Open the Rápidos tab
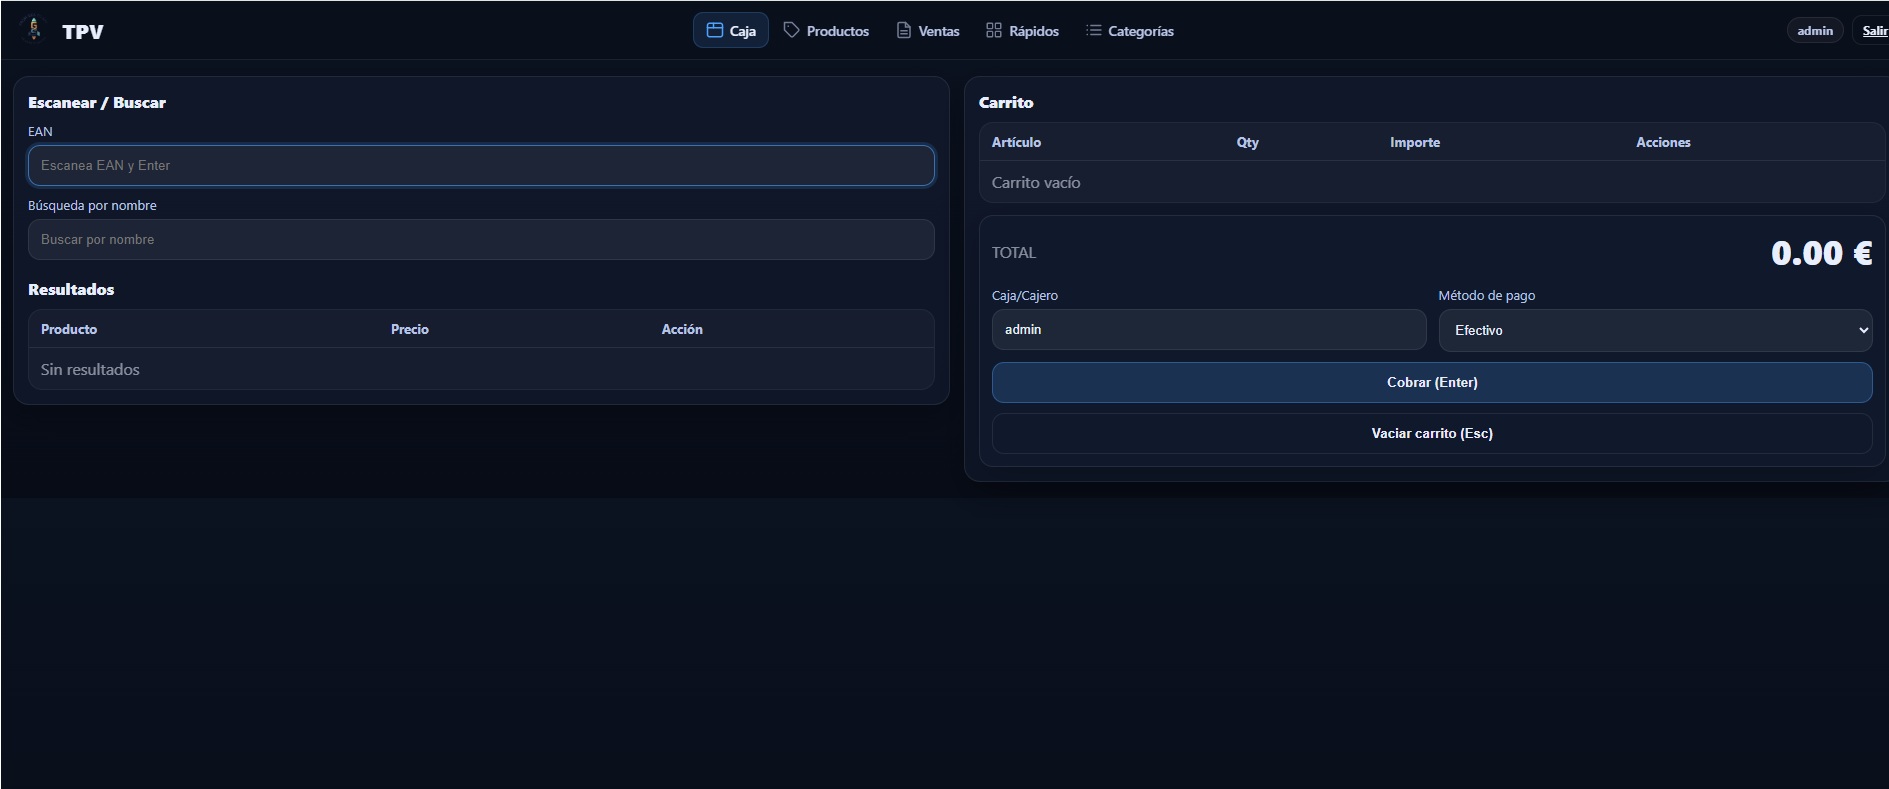 point(1022,30)
